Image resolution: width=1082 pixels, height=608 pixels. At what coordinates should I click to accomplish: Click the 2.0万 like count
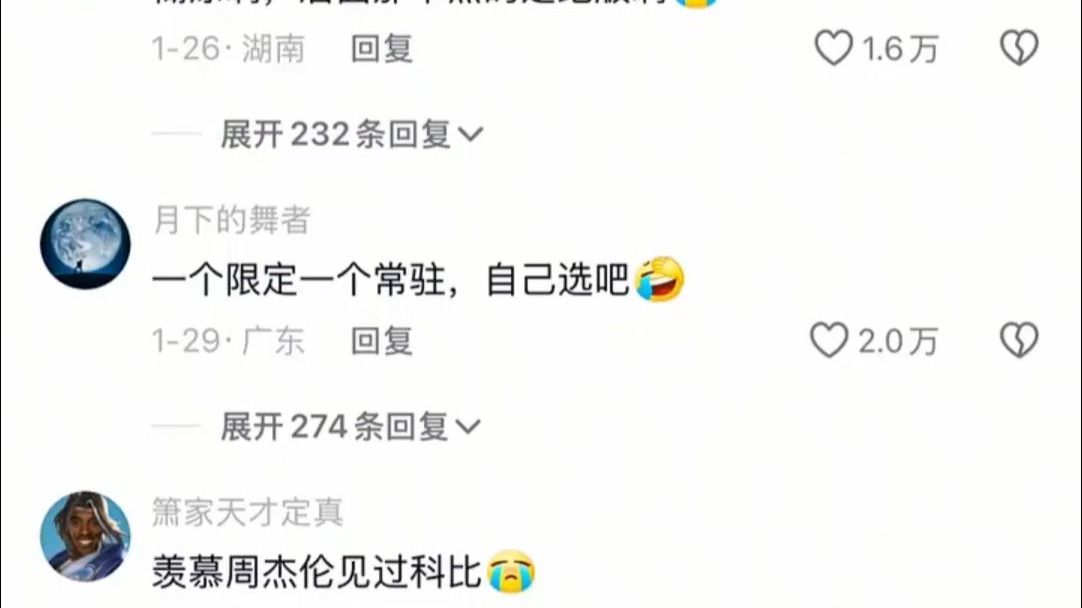(x=898, y=341)
